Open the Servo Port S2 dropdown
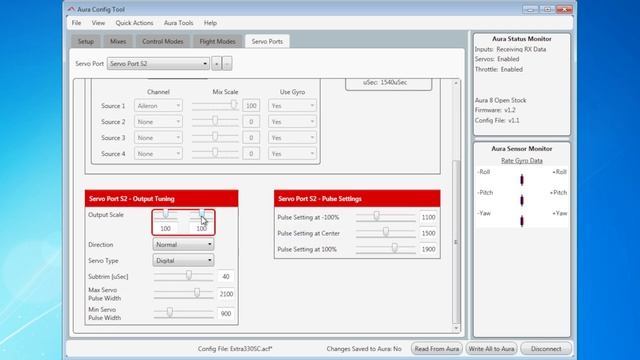This screenshot has width=640, height=360. coord(158,64)
